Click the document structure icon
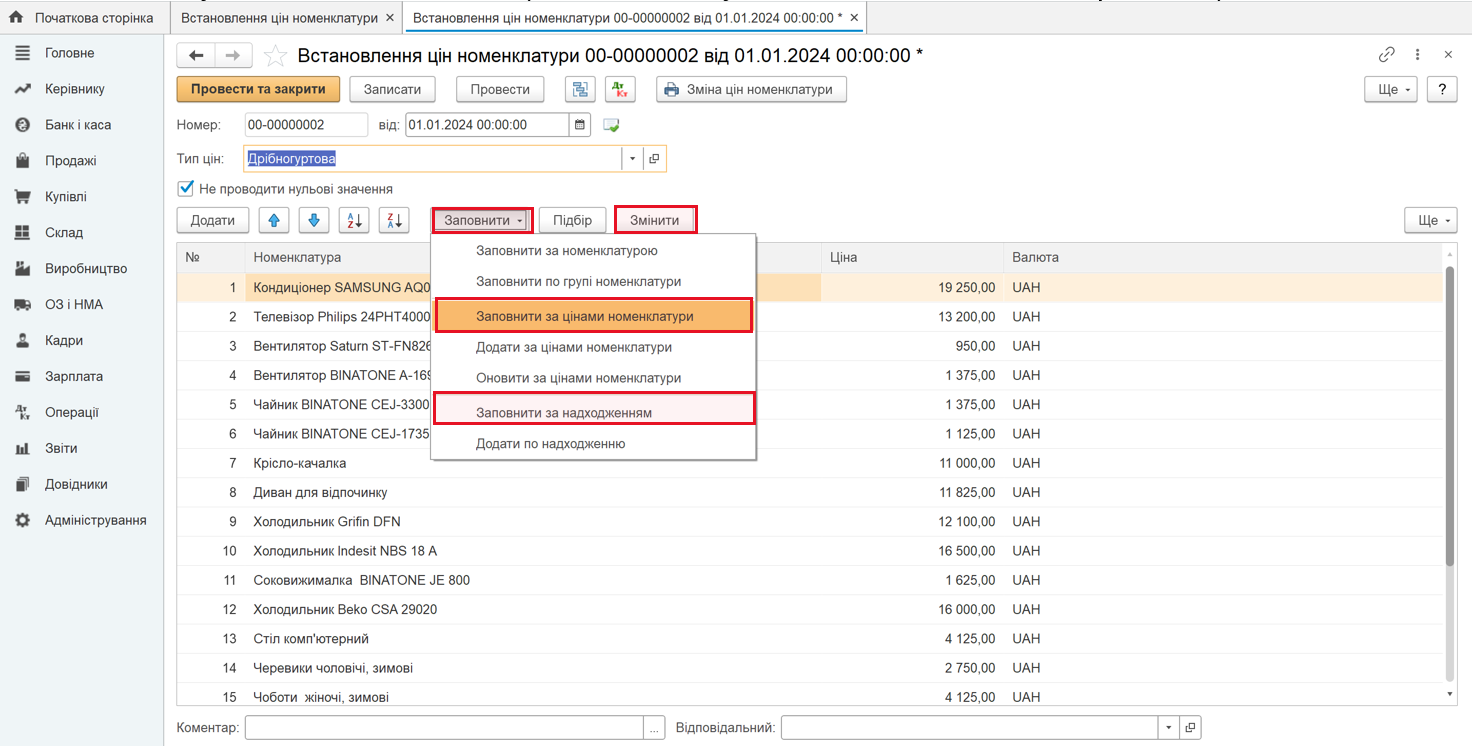 (580, 89)
